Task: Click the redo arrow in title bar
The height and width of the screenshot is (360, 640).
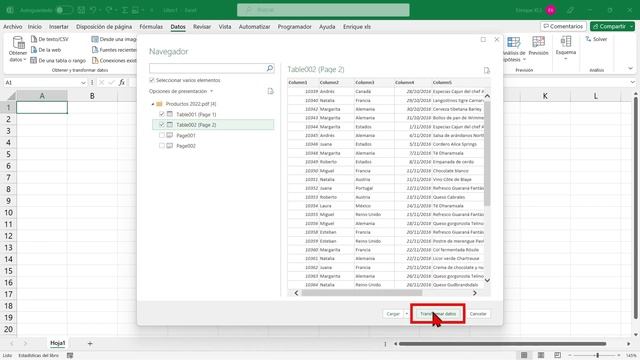Action: (x=109, y=10)
